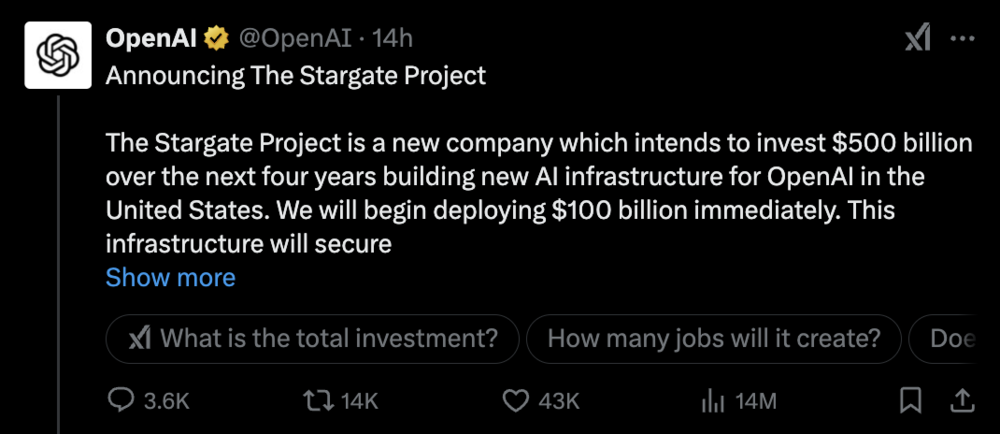Image resolution: width=1000 pixels, height=434 pixels.
Task: Click the 14M view count
Action: click(x=755, y=401)
